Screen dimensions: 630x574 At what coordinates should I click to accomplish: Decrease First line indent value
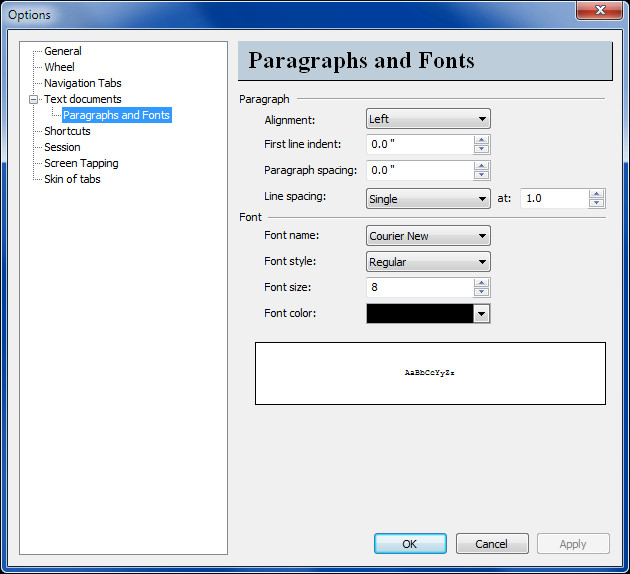(481, 149)
